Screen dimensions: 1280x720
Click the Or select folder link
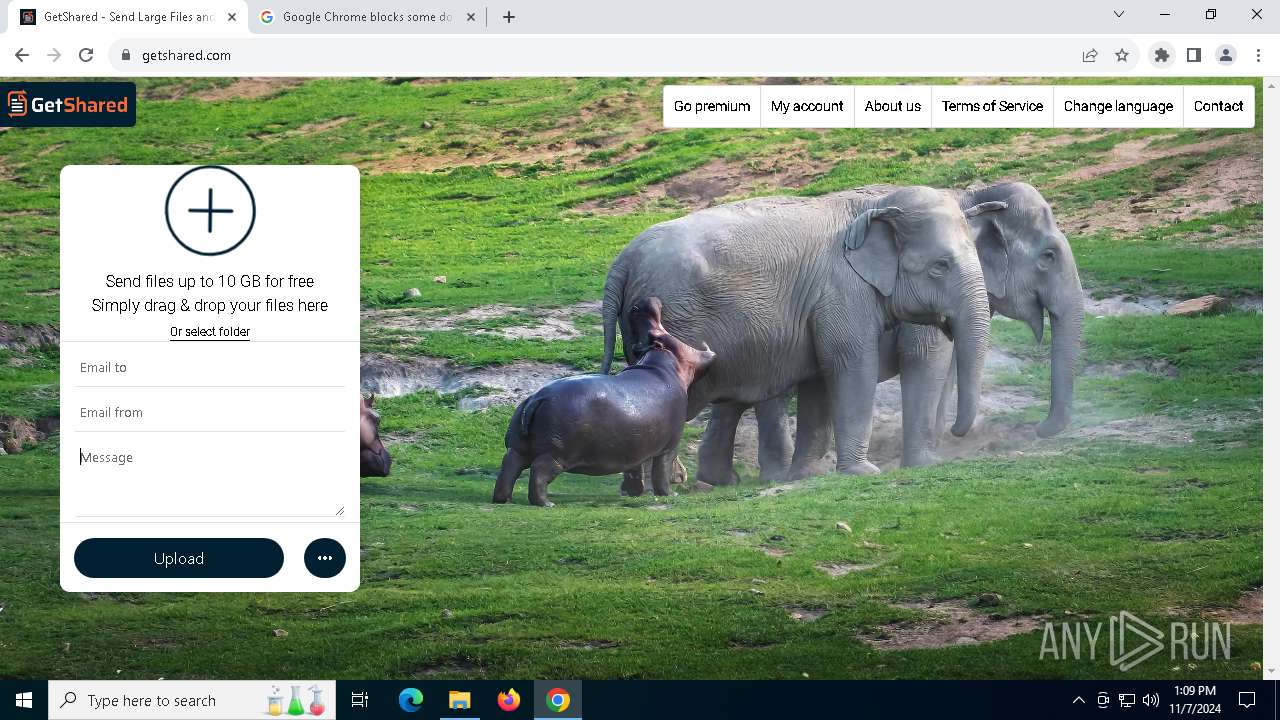pyautogui.click(x=210, y=332)
